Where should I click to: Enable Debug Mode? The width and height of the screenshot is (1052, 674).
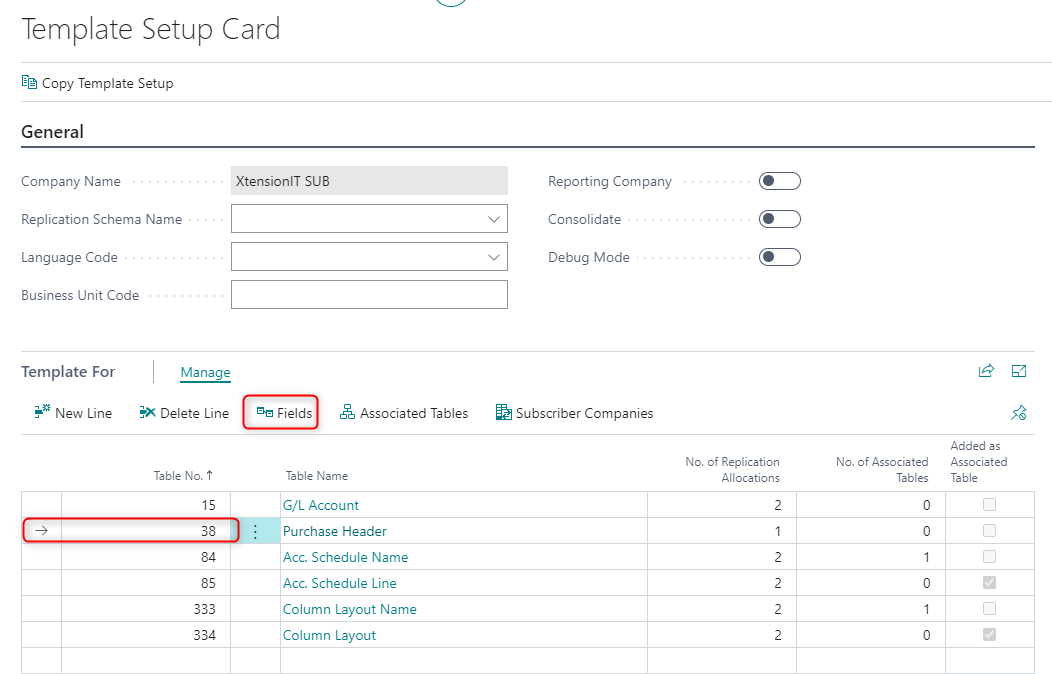[x=779, y=257]
